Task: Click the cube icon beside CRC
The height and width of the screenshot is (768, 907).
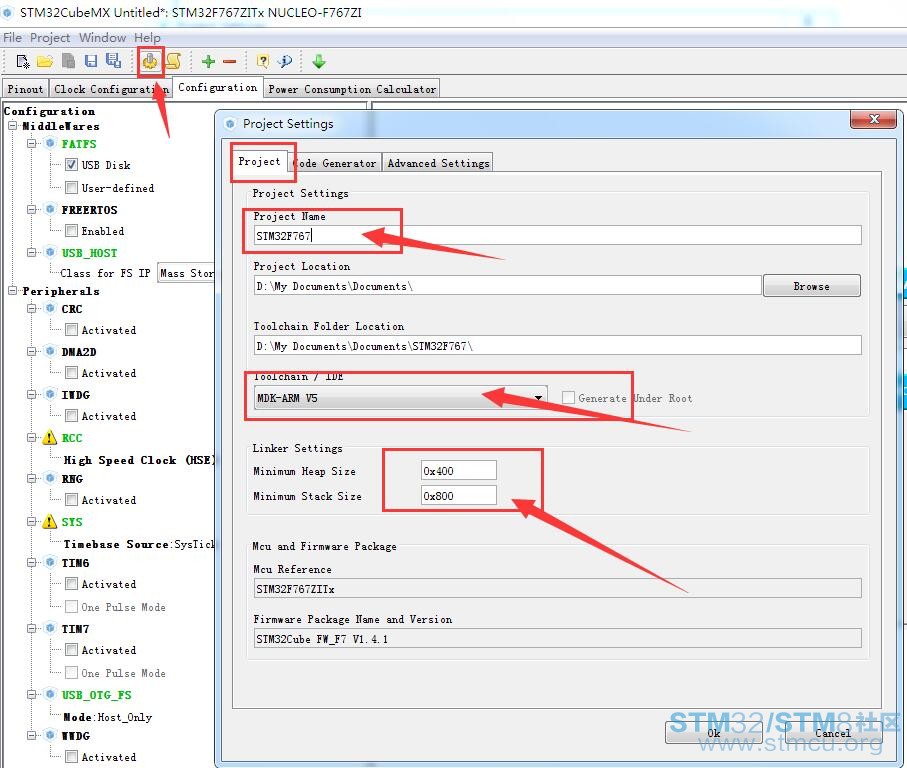Action: coord(50,308)
